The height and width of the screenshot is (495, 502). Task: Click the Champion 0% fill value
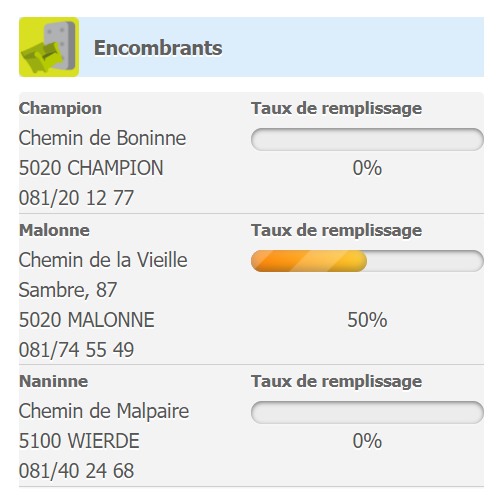367,168
